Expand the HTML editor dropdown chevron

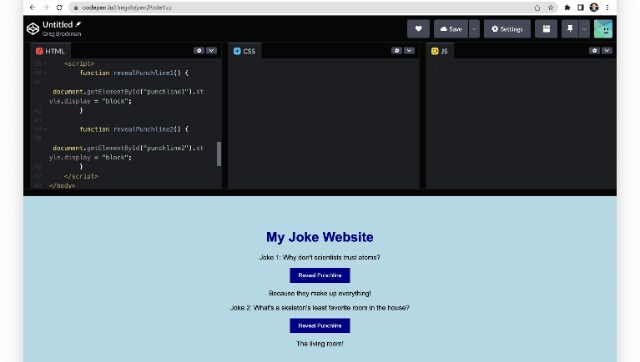[211, 51]
